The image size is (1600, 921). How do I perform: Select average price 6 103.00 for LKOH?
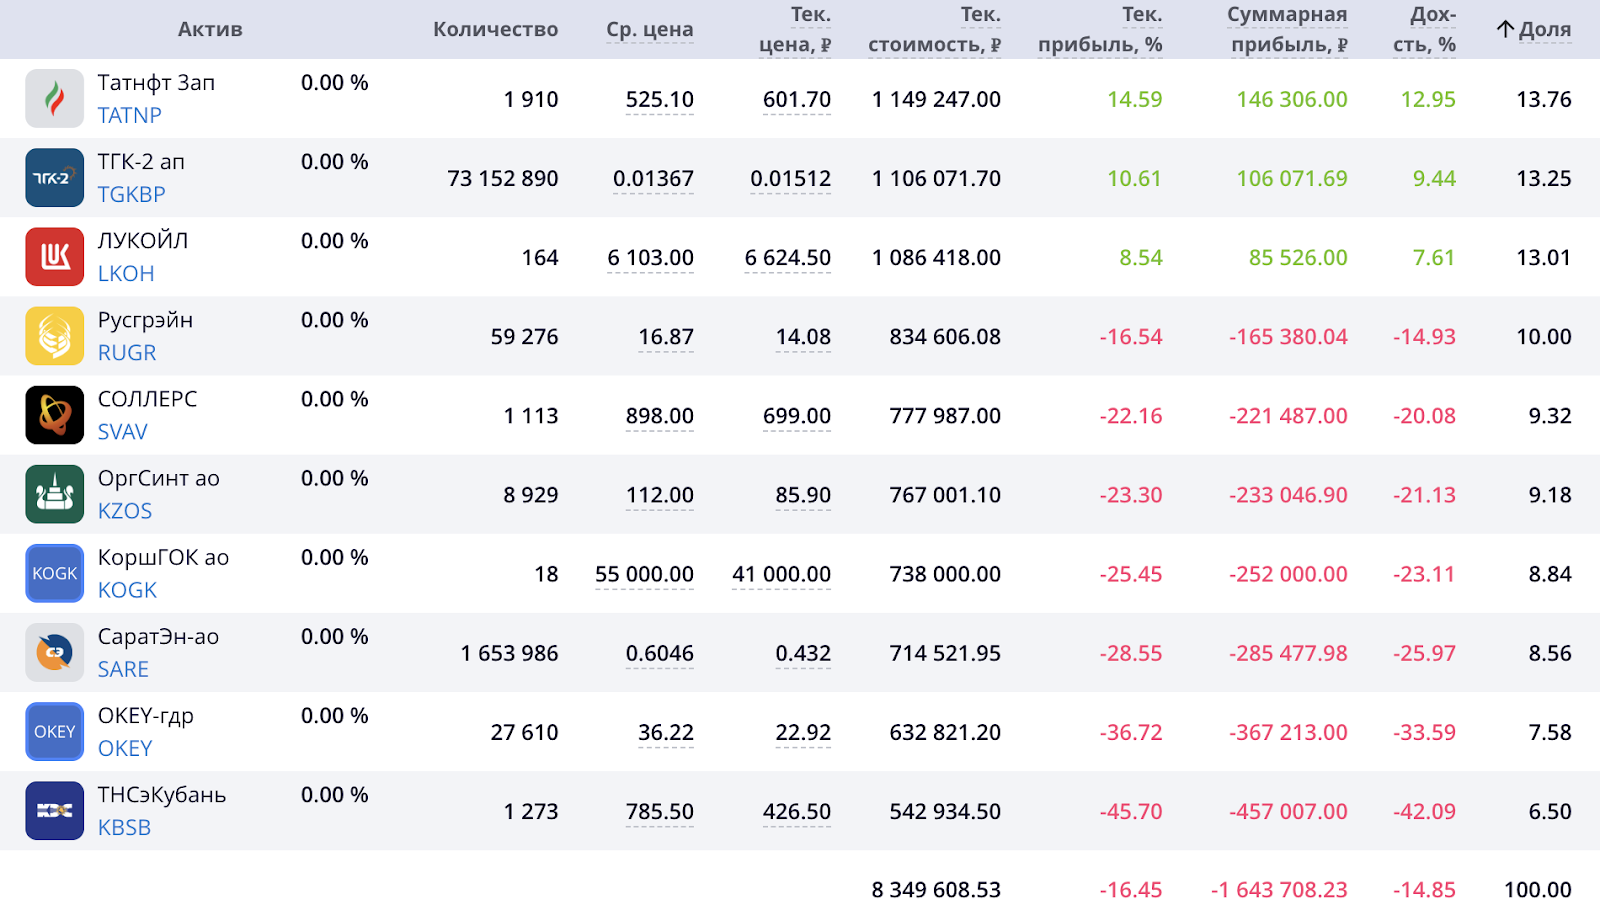point(650,258)
